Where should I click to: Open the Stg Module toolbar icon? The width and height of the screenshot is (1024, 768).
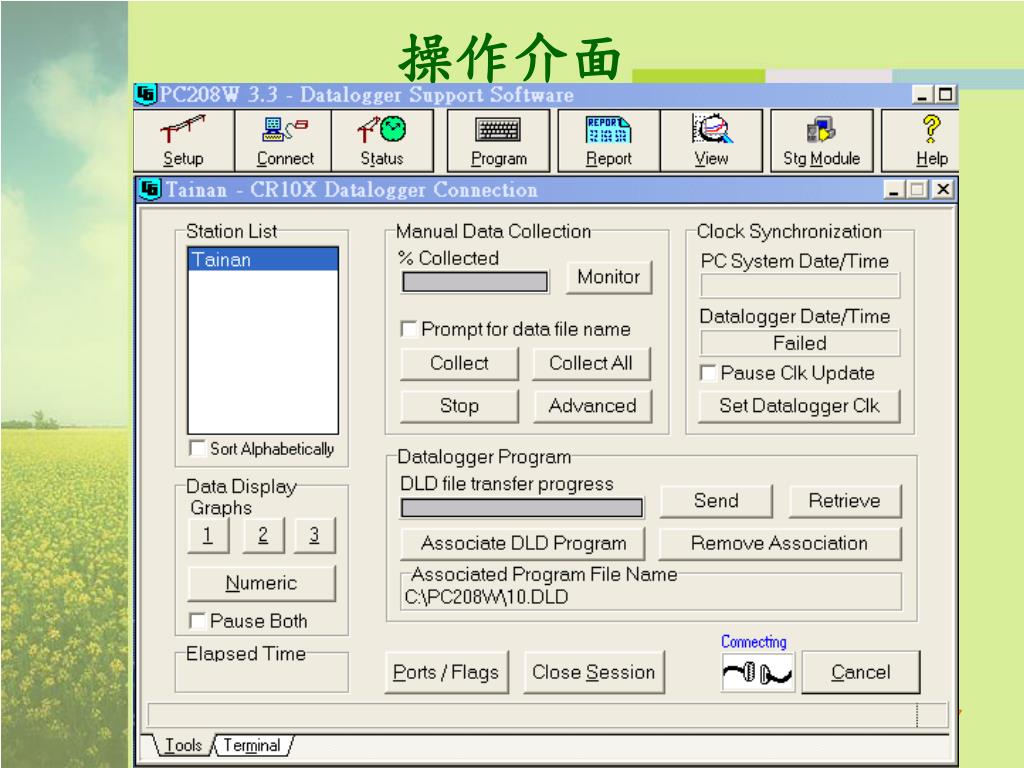pyautogui.click(x=822, y=140)
